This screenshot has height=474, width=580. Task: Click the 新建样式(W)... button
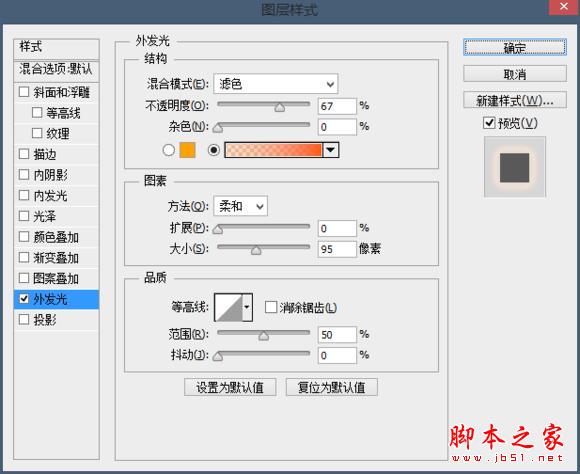515,100
